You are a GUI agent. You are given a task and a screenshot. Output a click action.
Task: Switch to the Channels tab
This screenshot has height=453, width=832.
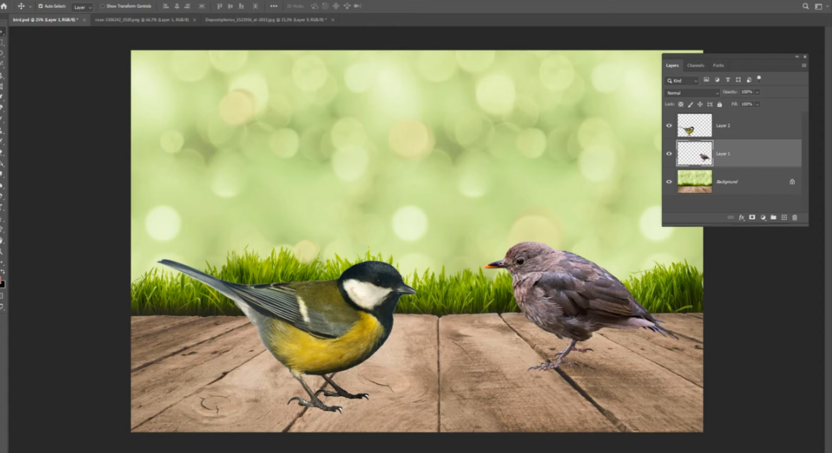tap(695, 66)
